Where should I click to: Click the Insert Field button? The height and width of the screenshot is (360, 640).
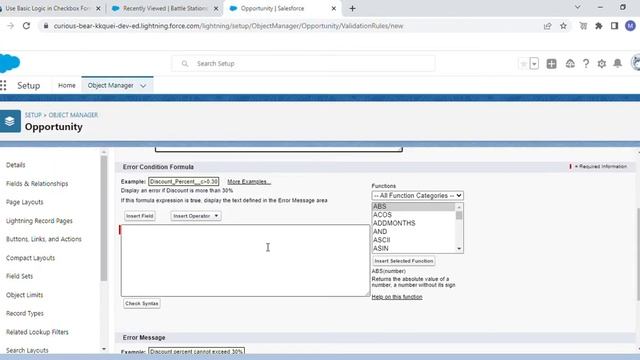[x=140, y=216]
